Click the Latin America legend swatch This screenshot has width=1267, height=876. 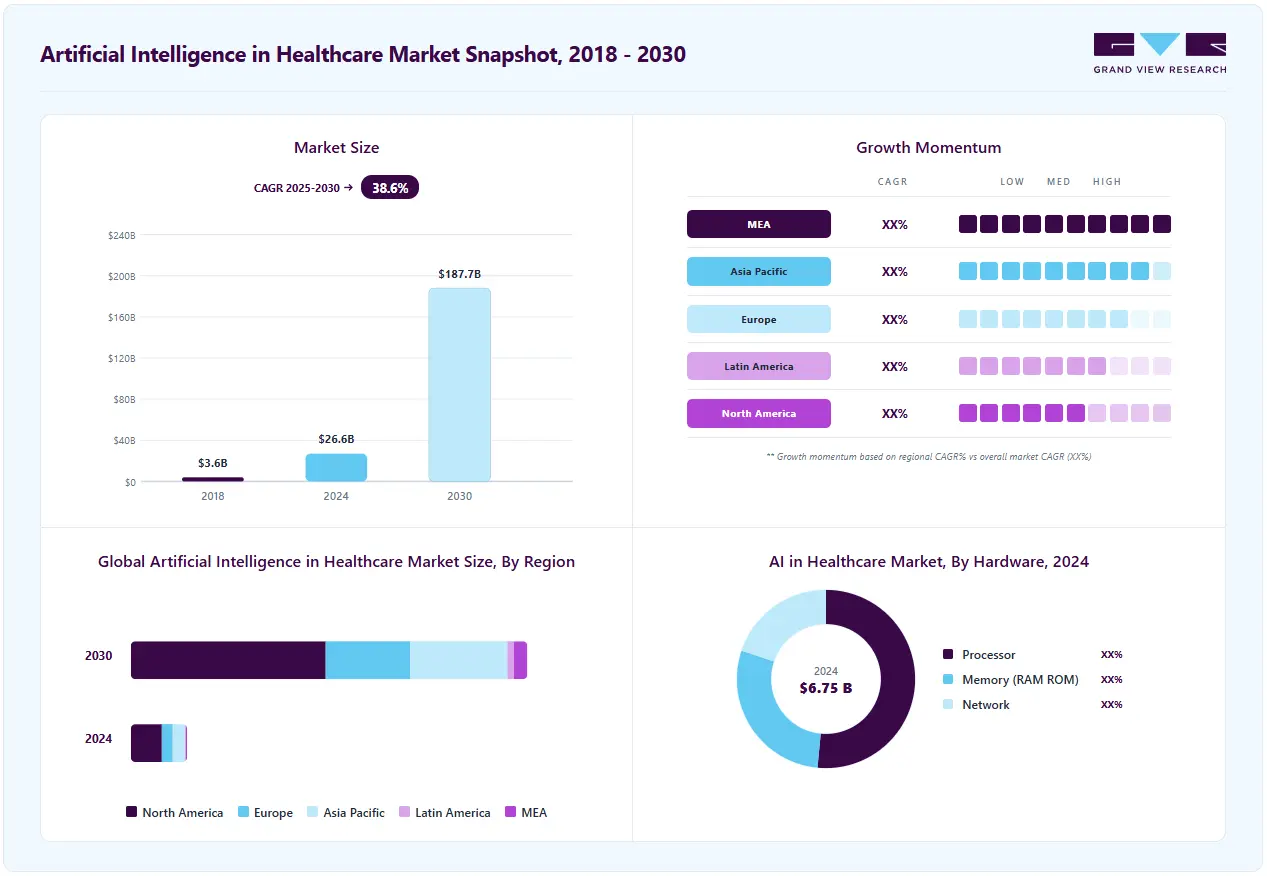(x=404, y=812)
